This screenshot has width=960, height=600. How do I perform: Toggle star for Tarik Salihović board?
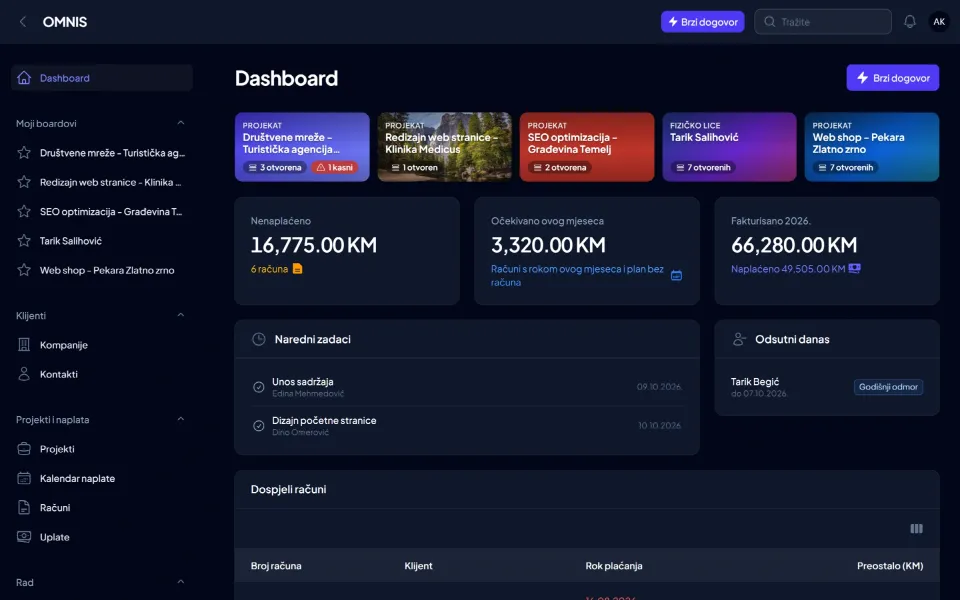point(24,241)
